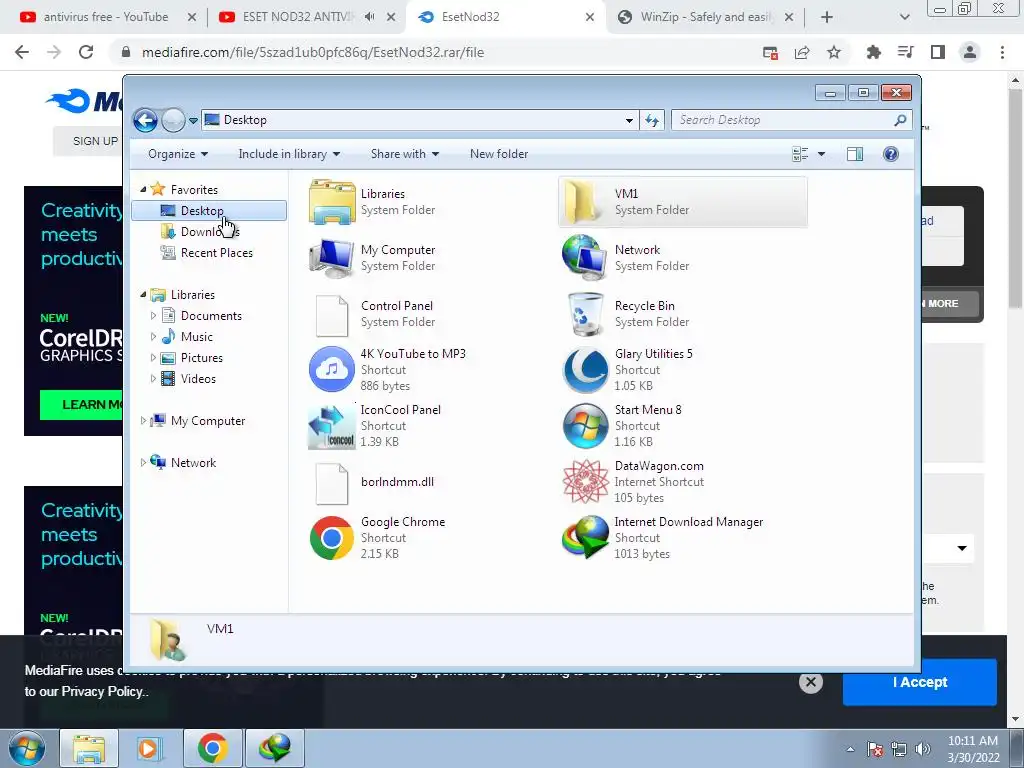1024x768 pixels.
Task: Open Chrome side panel icon
Action: (x=938, y=52)
